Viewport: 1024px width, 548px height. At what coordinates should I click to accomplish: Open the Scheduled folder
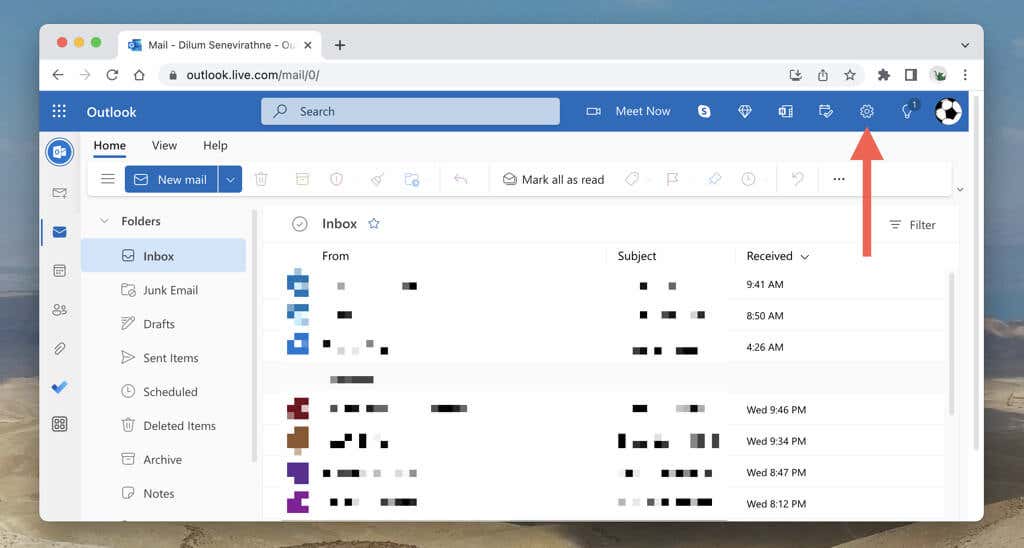[164, 392]
